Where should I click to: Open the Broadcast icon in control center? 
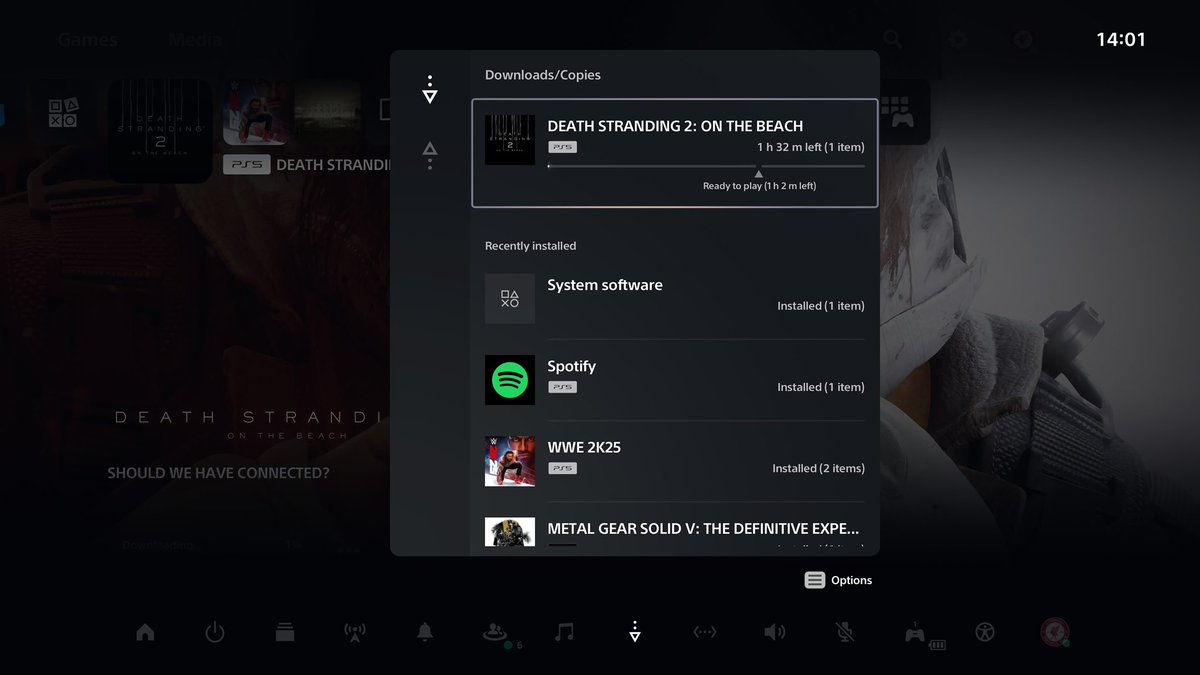pos(355,632)
